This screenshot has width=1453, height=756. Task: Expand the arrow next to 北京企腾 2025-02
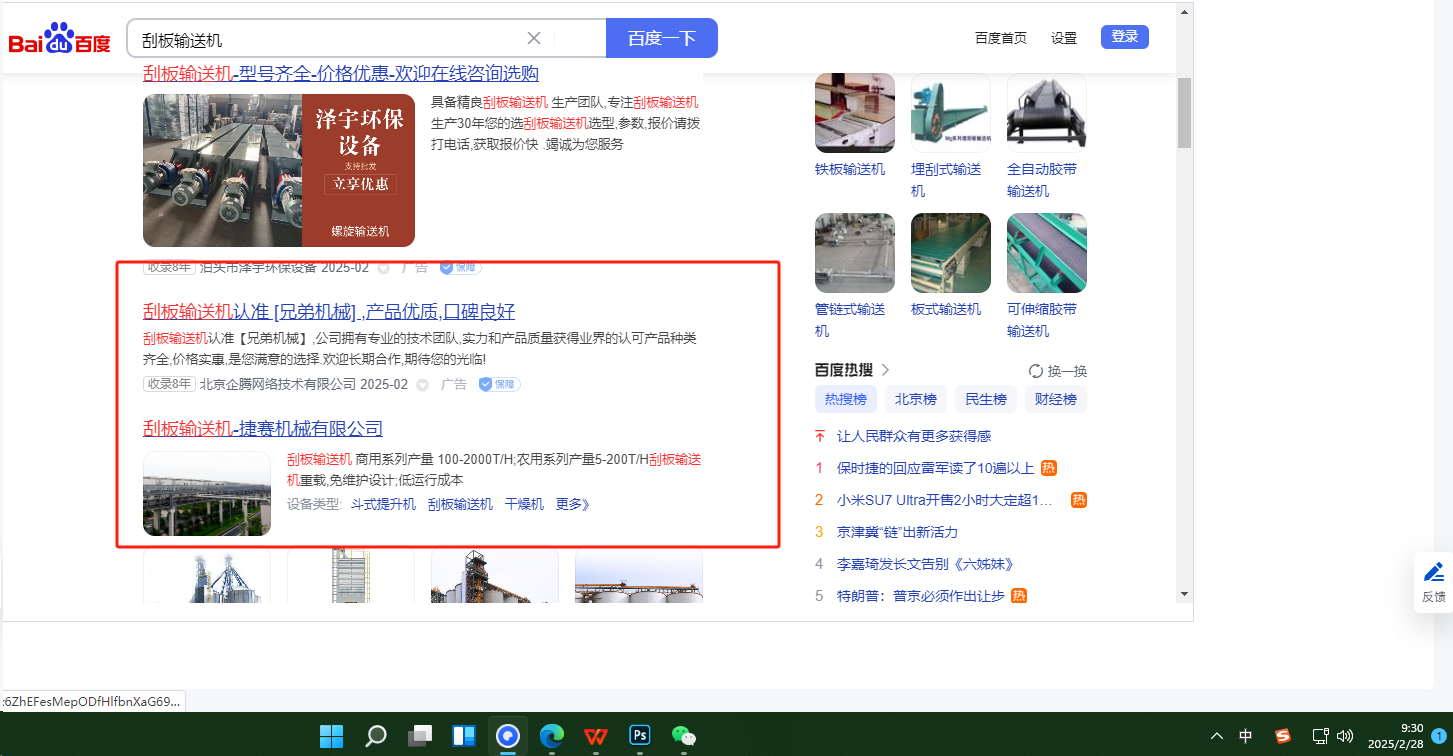click(422, 385)
